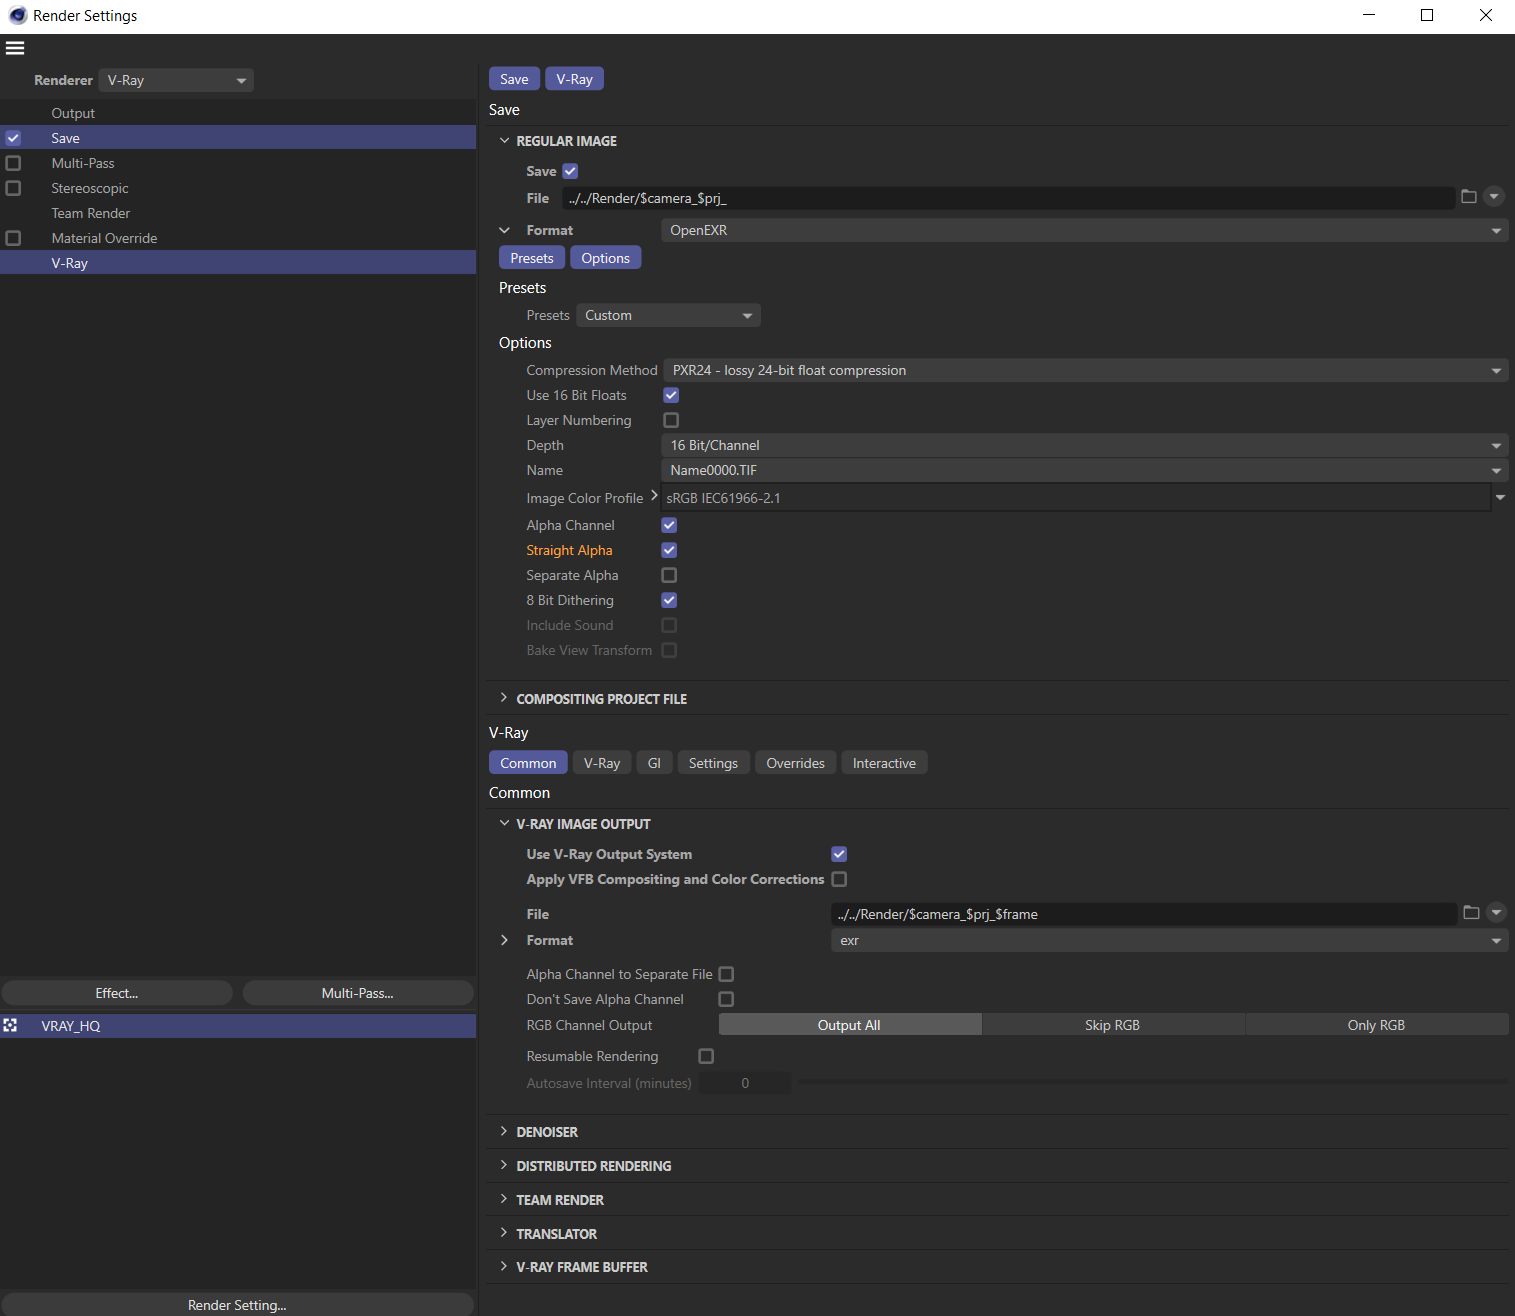Toggle the 8 Bit Dithering checkbox

point(669,600)
